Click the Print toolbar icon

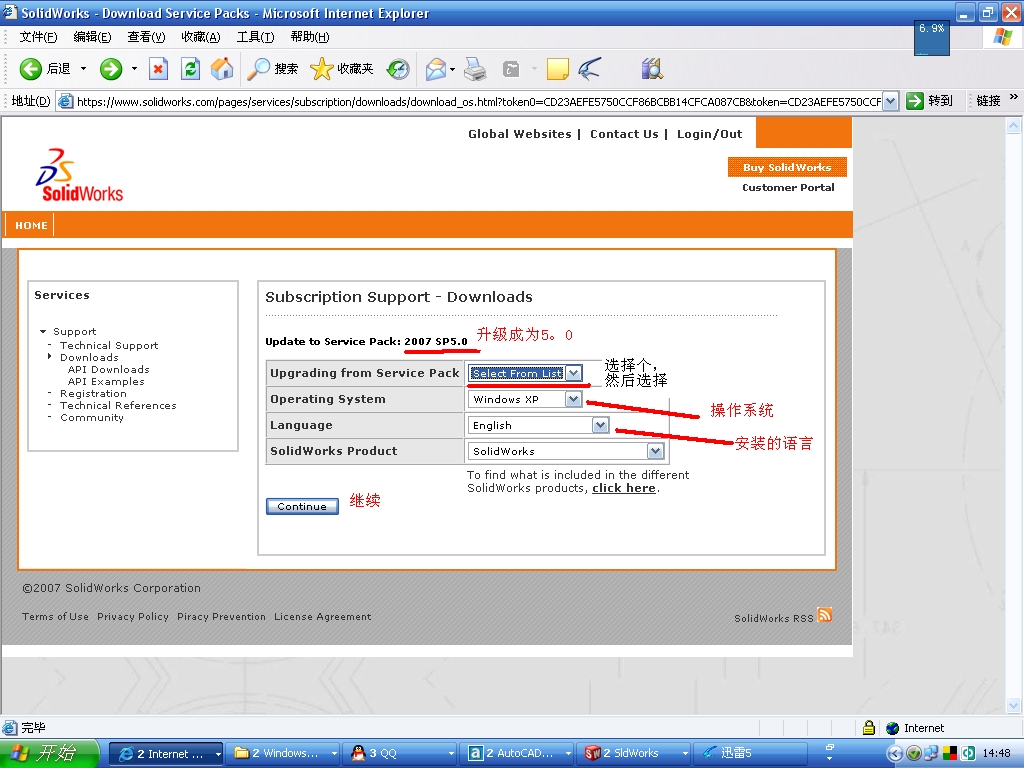click(x=475, y=69)
